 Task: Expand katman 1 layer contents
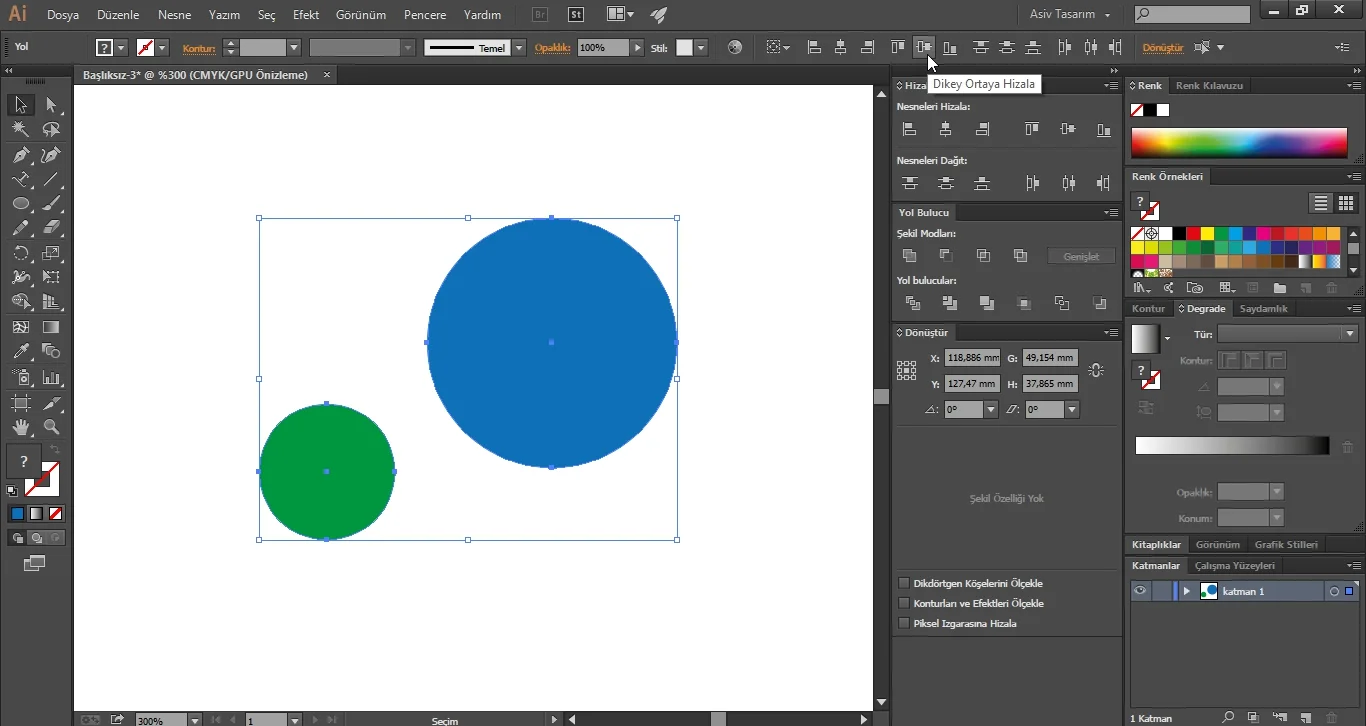point(1187,591)
